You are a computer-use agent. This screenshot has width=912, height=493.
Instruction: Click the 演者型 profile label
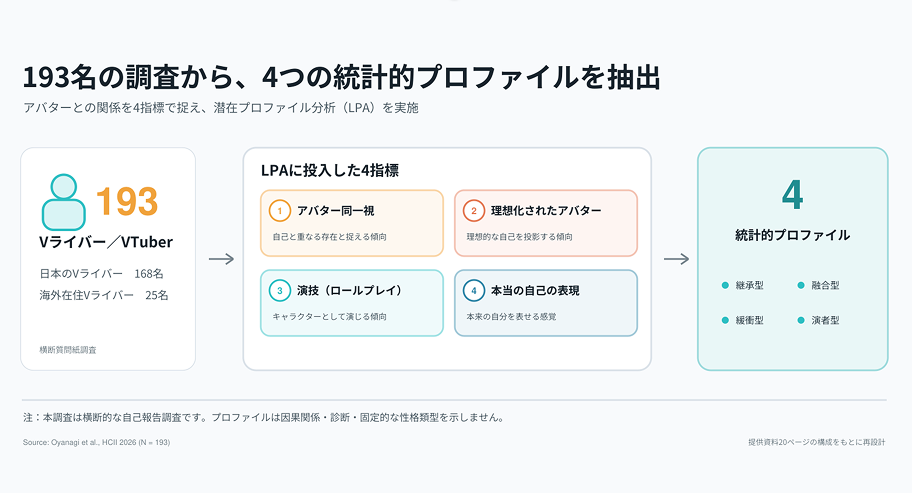[x=825, y=320]
